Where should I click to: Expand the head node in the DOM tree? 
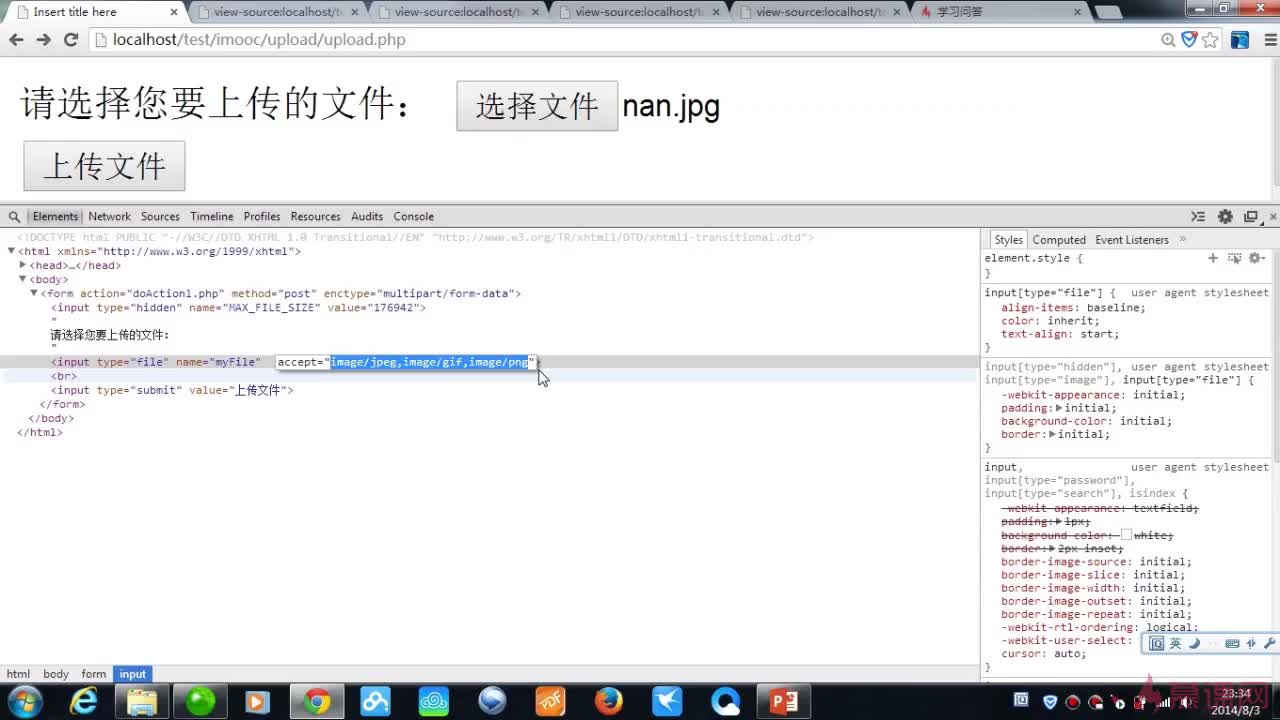[x=23, y=266]
